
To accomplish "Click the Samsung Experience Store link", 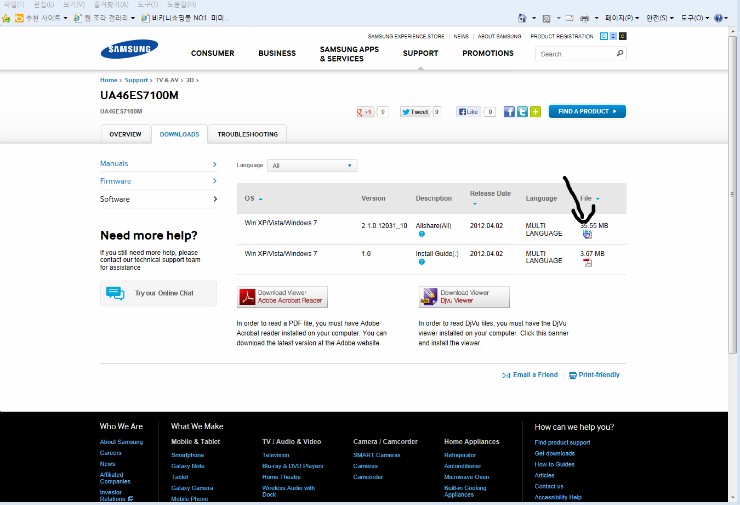I will [x=406, y=36].
